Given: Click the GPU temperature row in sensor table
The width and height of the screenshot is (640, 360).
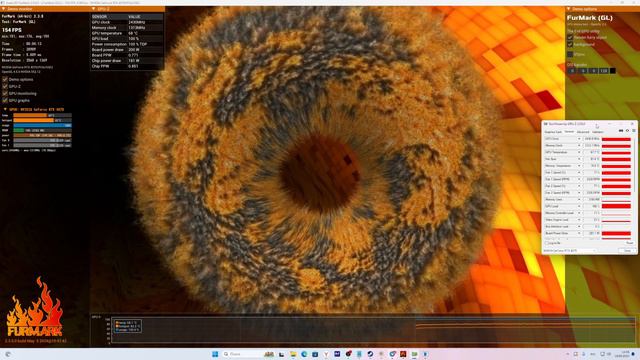Looking at the screenshot, I should point(127,33).
